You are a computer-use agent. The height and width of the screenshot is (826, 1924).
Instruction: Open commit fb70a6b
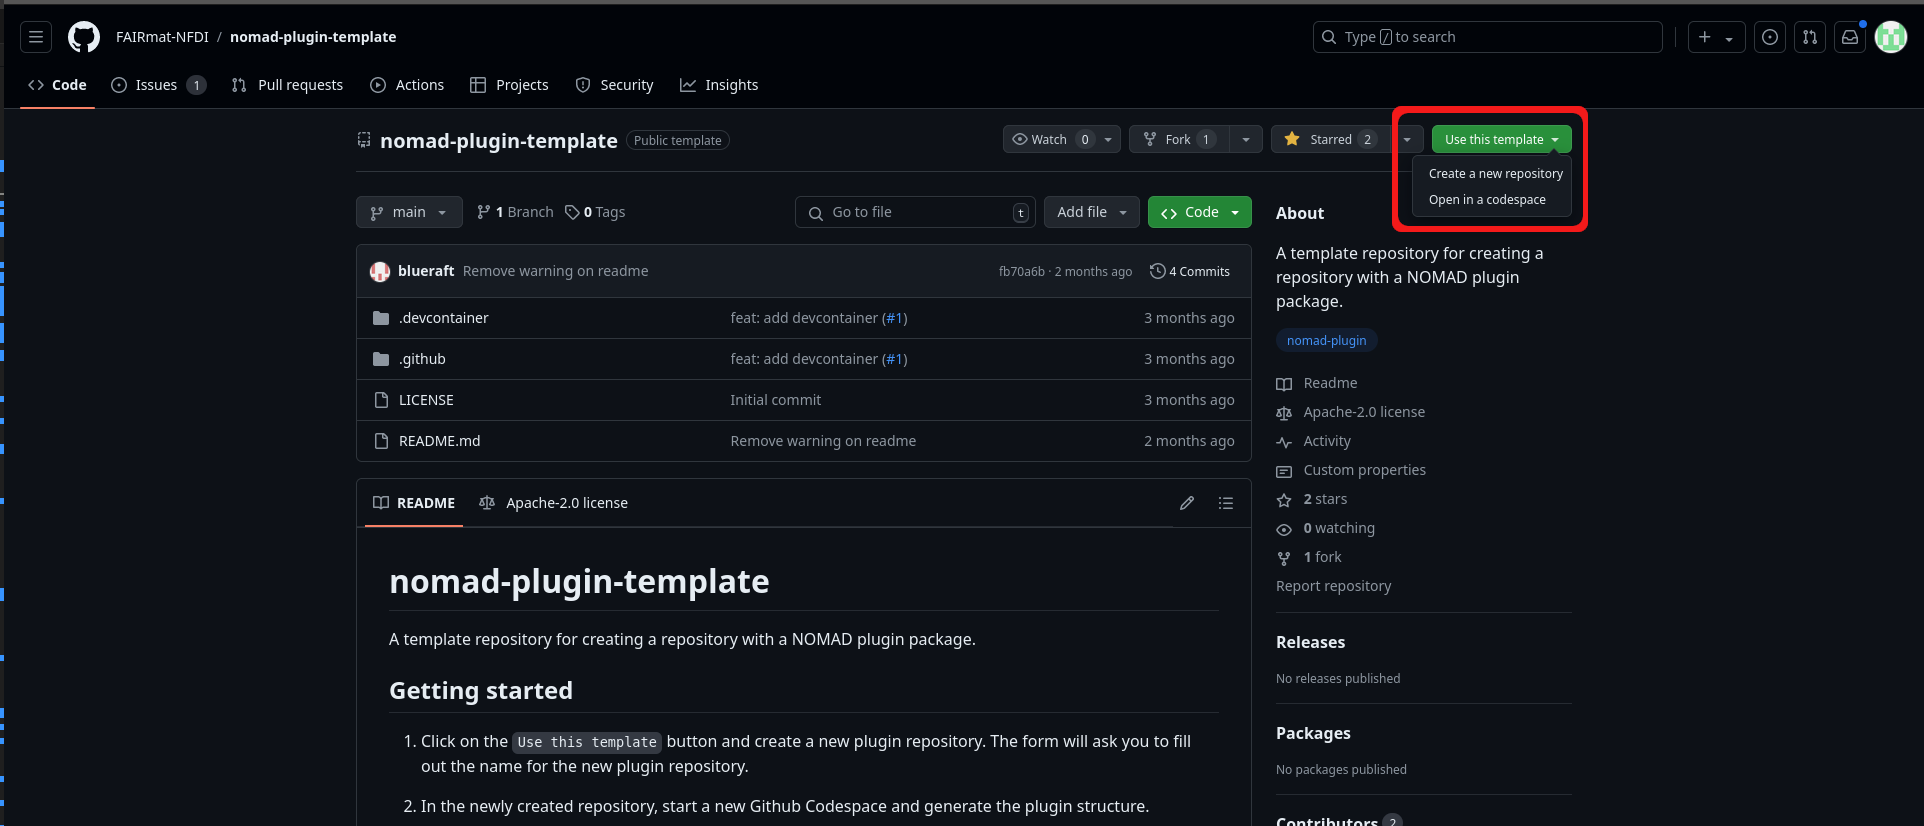[x=1021, y=271]
